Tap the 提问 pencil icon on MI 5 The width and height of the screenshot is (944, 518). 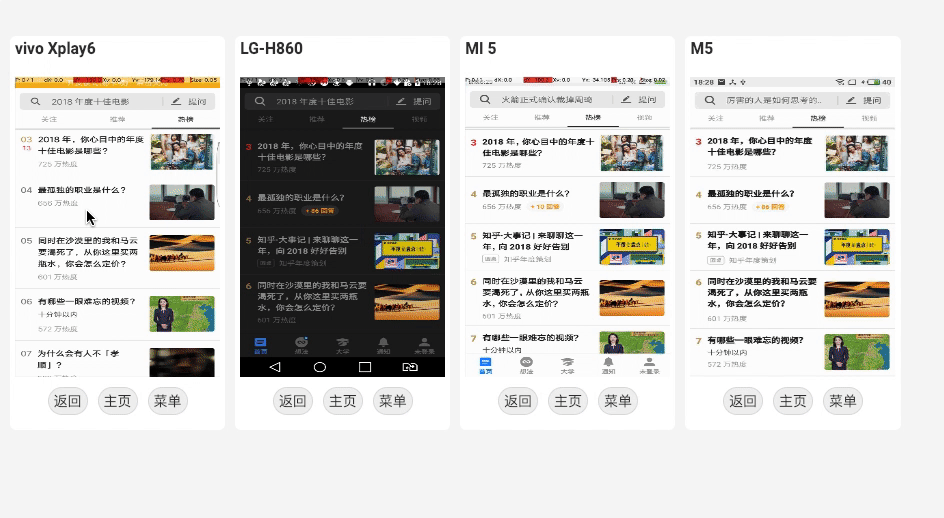tap(626, 99)
